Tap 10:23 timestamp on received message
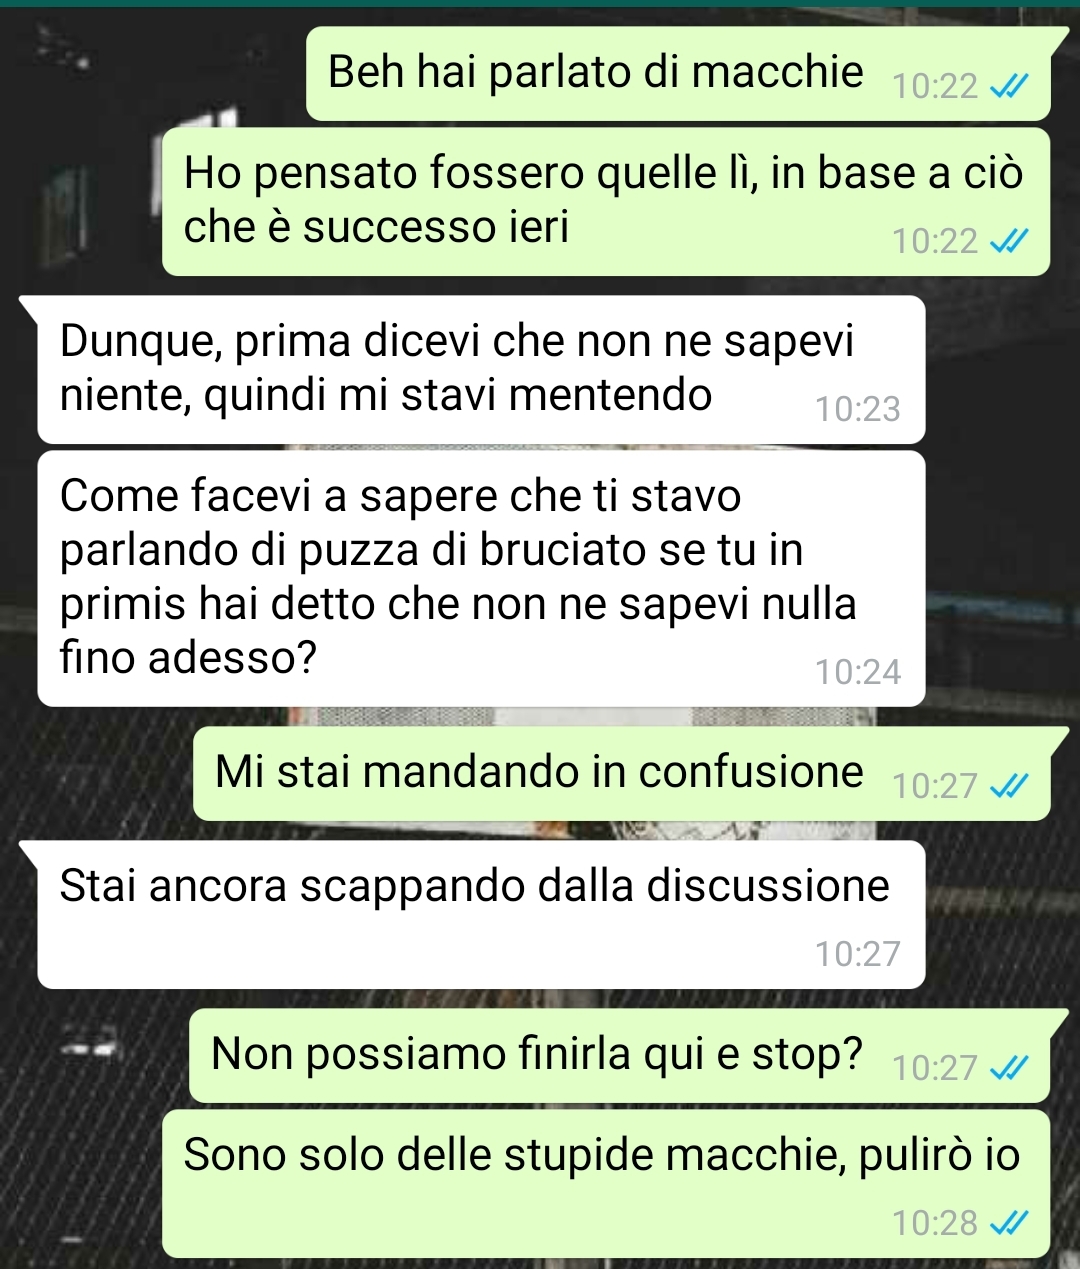Image resolution: width=1080 pixels, height=1269 pixels. click(x=858, y=409)
